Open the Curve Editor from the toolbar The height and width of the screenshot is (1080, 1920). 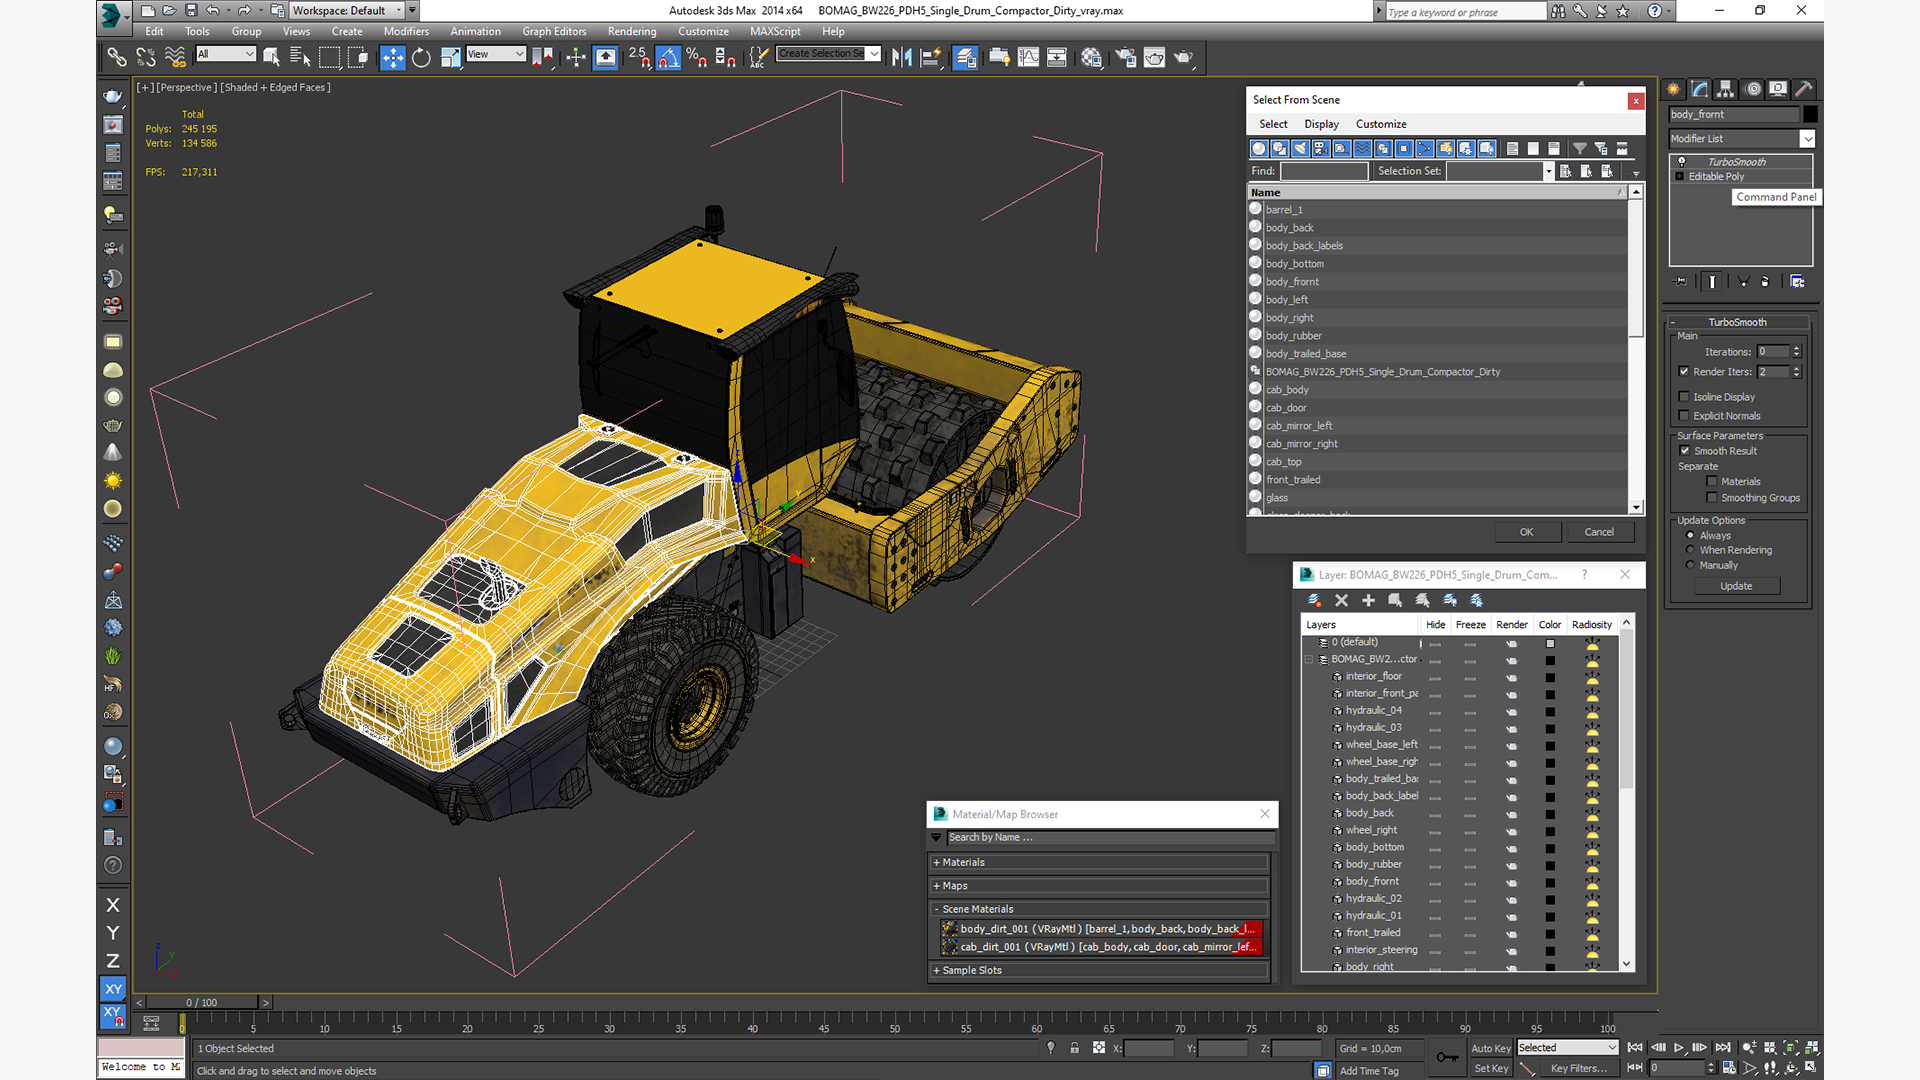tap(1028, 57)
